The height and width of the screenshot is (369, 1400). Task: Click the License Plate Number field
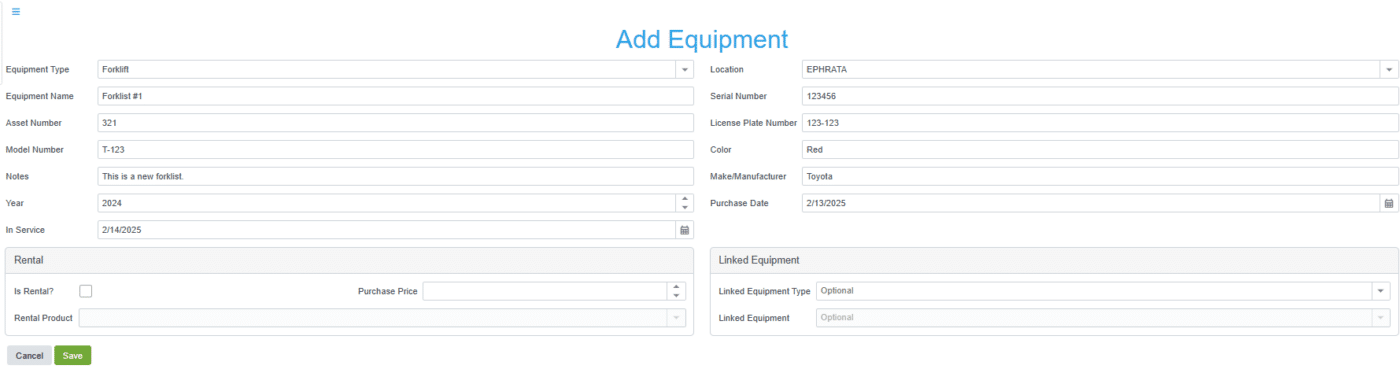click(x=1099, y=123)
